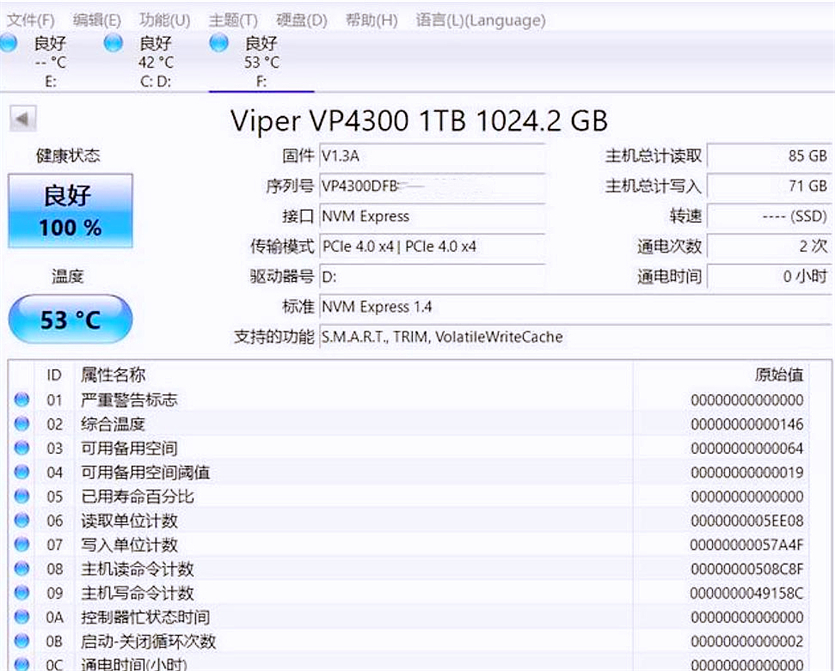Open the 主题(T) menu

click(232, 20)
